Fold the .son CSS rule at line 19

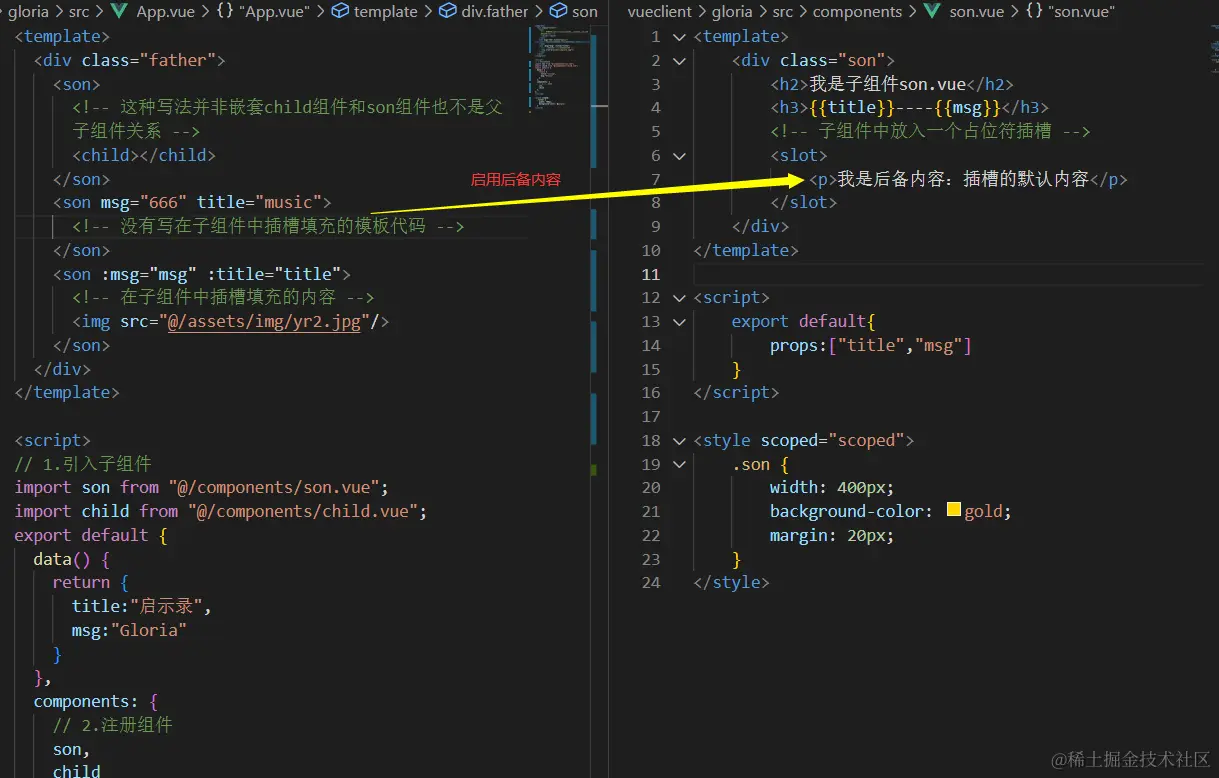tap(680, 465)
